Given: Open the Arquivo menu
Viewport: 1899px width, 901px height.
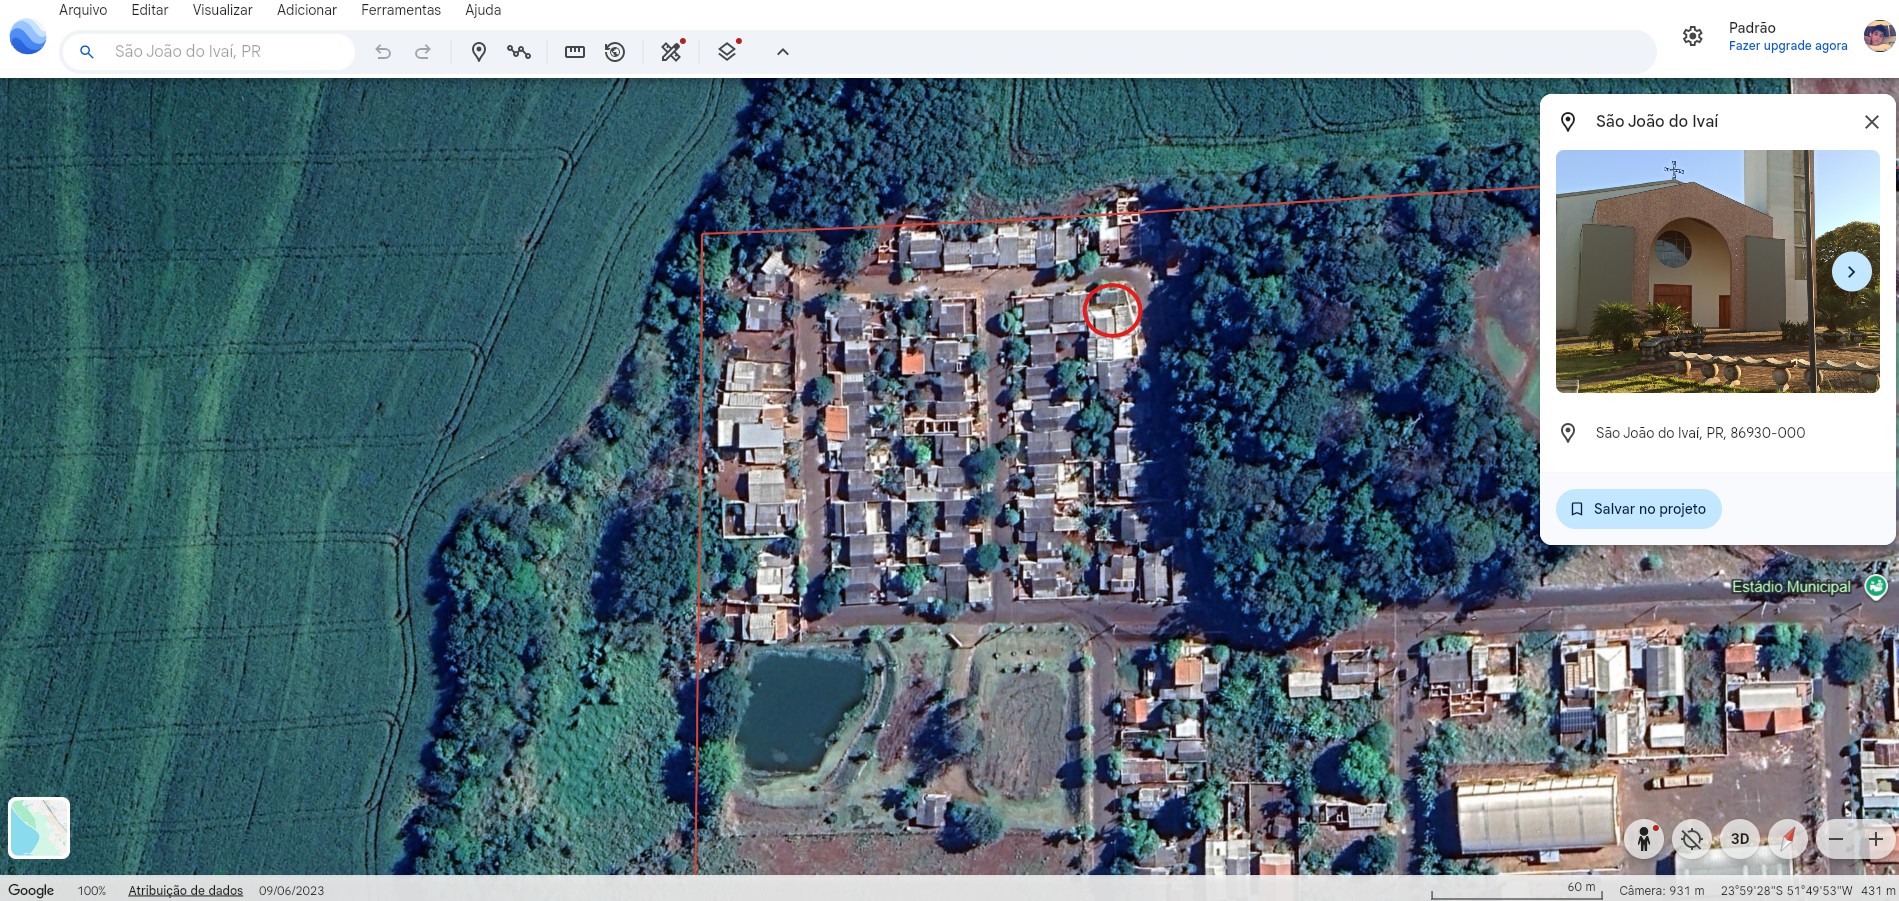Looking at the screenshot, I should [83, 10].
